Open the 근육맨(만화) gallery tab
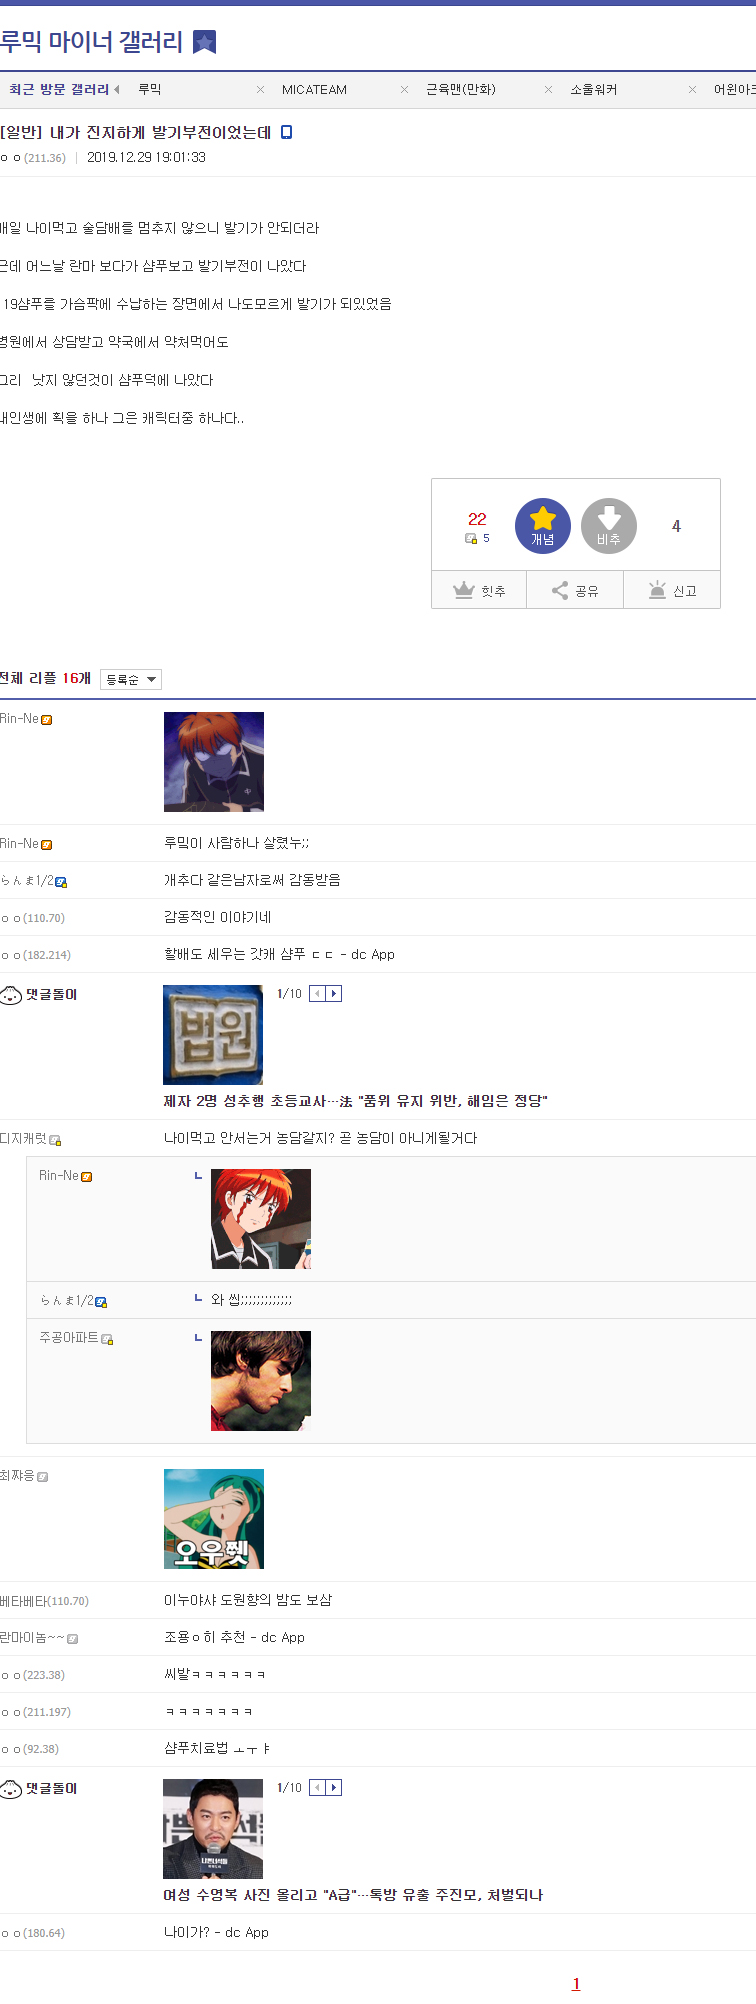Image resolution: width=756 pixels, height=2004 pixels. (461, 90)
